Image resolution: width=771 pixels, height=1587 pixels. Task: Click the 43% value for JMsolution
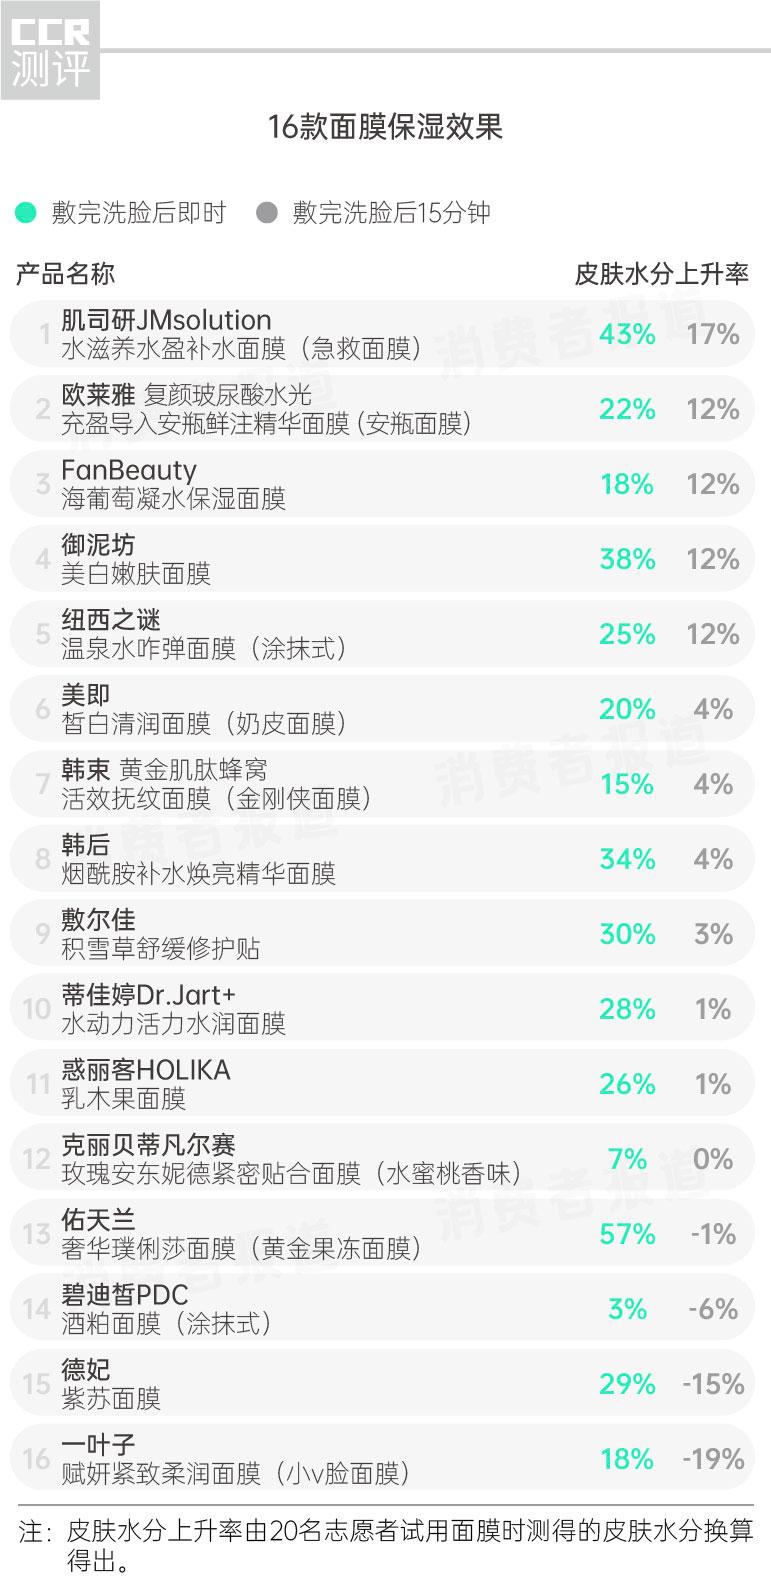[x=627, y=334]
